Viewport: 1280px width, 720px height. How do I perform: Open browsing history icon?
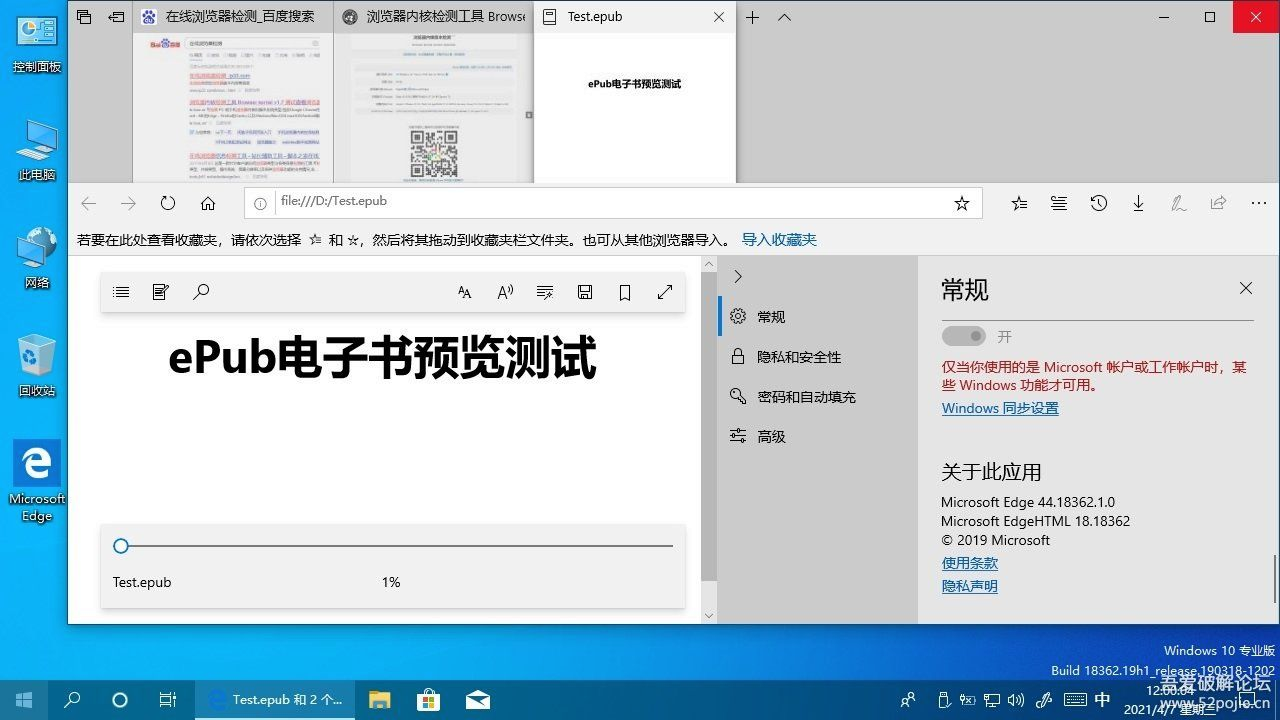coord(1099,203)
